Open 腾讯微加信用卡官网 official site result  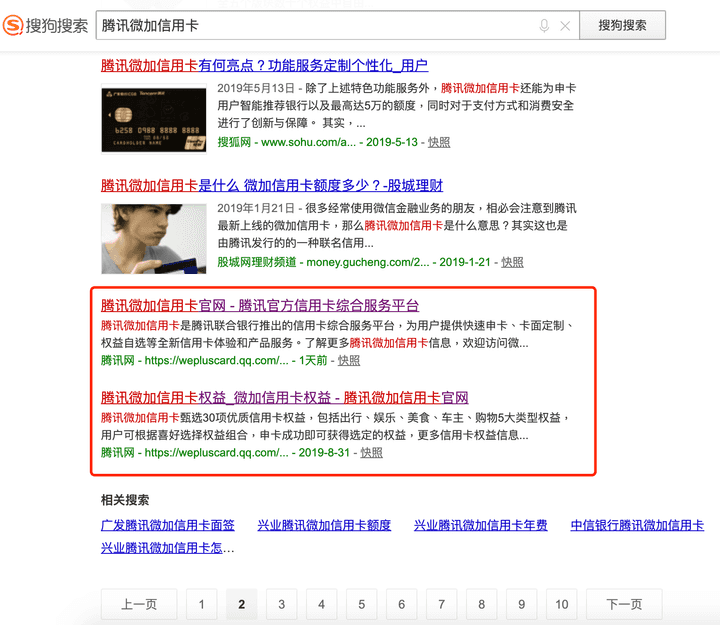coord(260,305)
